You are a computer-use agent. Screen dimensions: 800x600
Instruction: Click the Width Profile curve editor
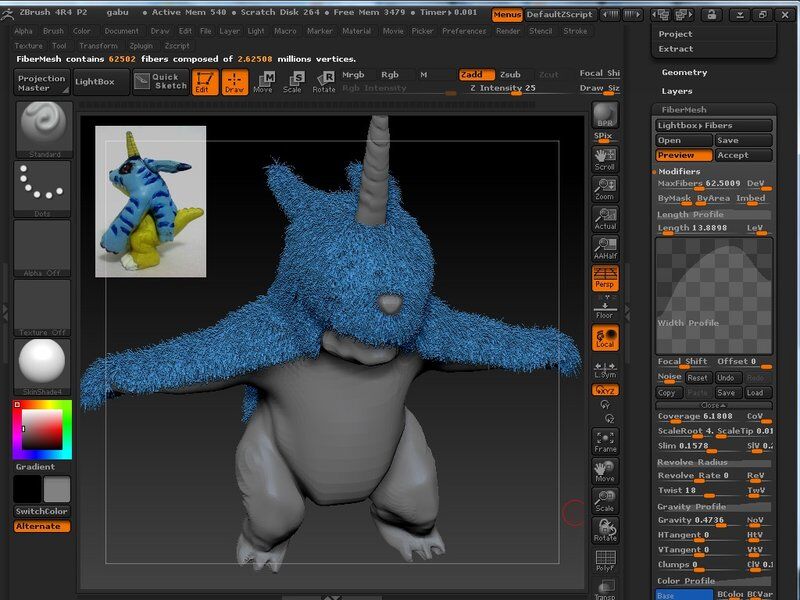click(x=714, y=296)
